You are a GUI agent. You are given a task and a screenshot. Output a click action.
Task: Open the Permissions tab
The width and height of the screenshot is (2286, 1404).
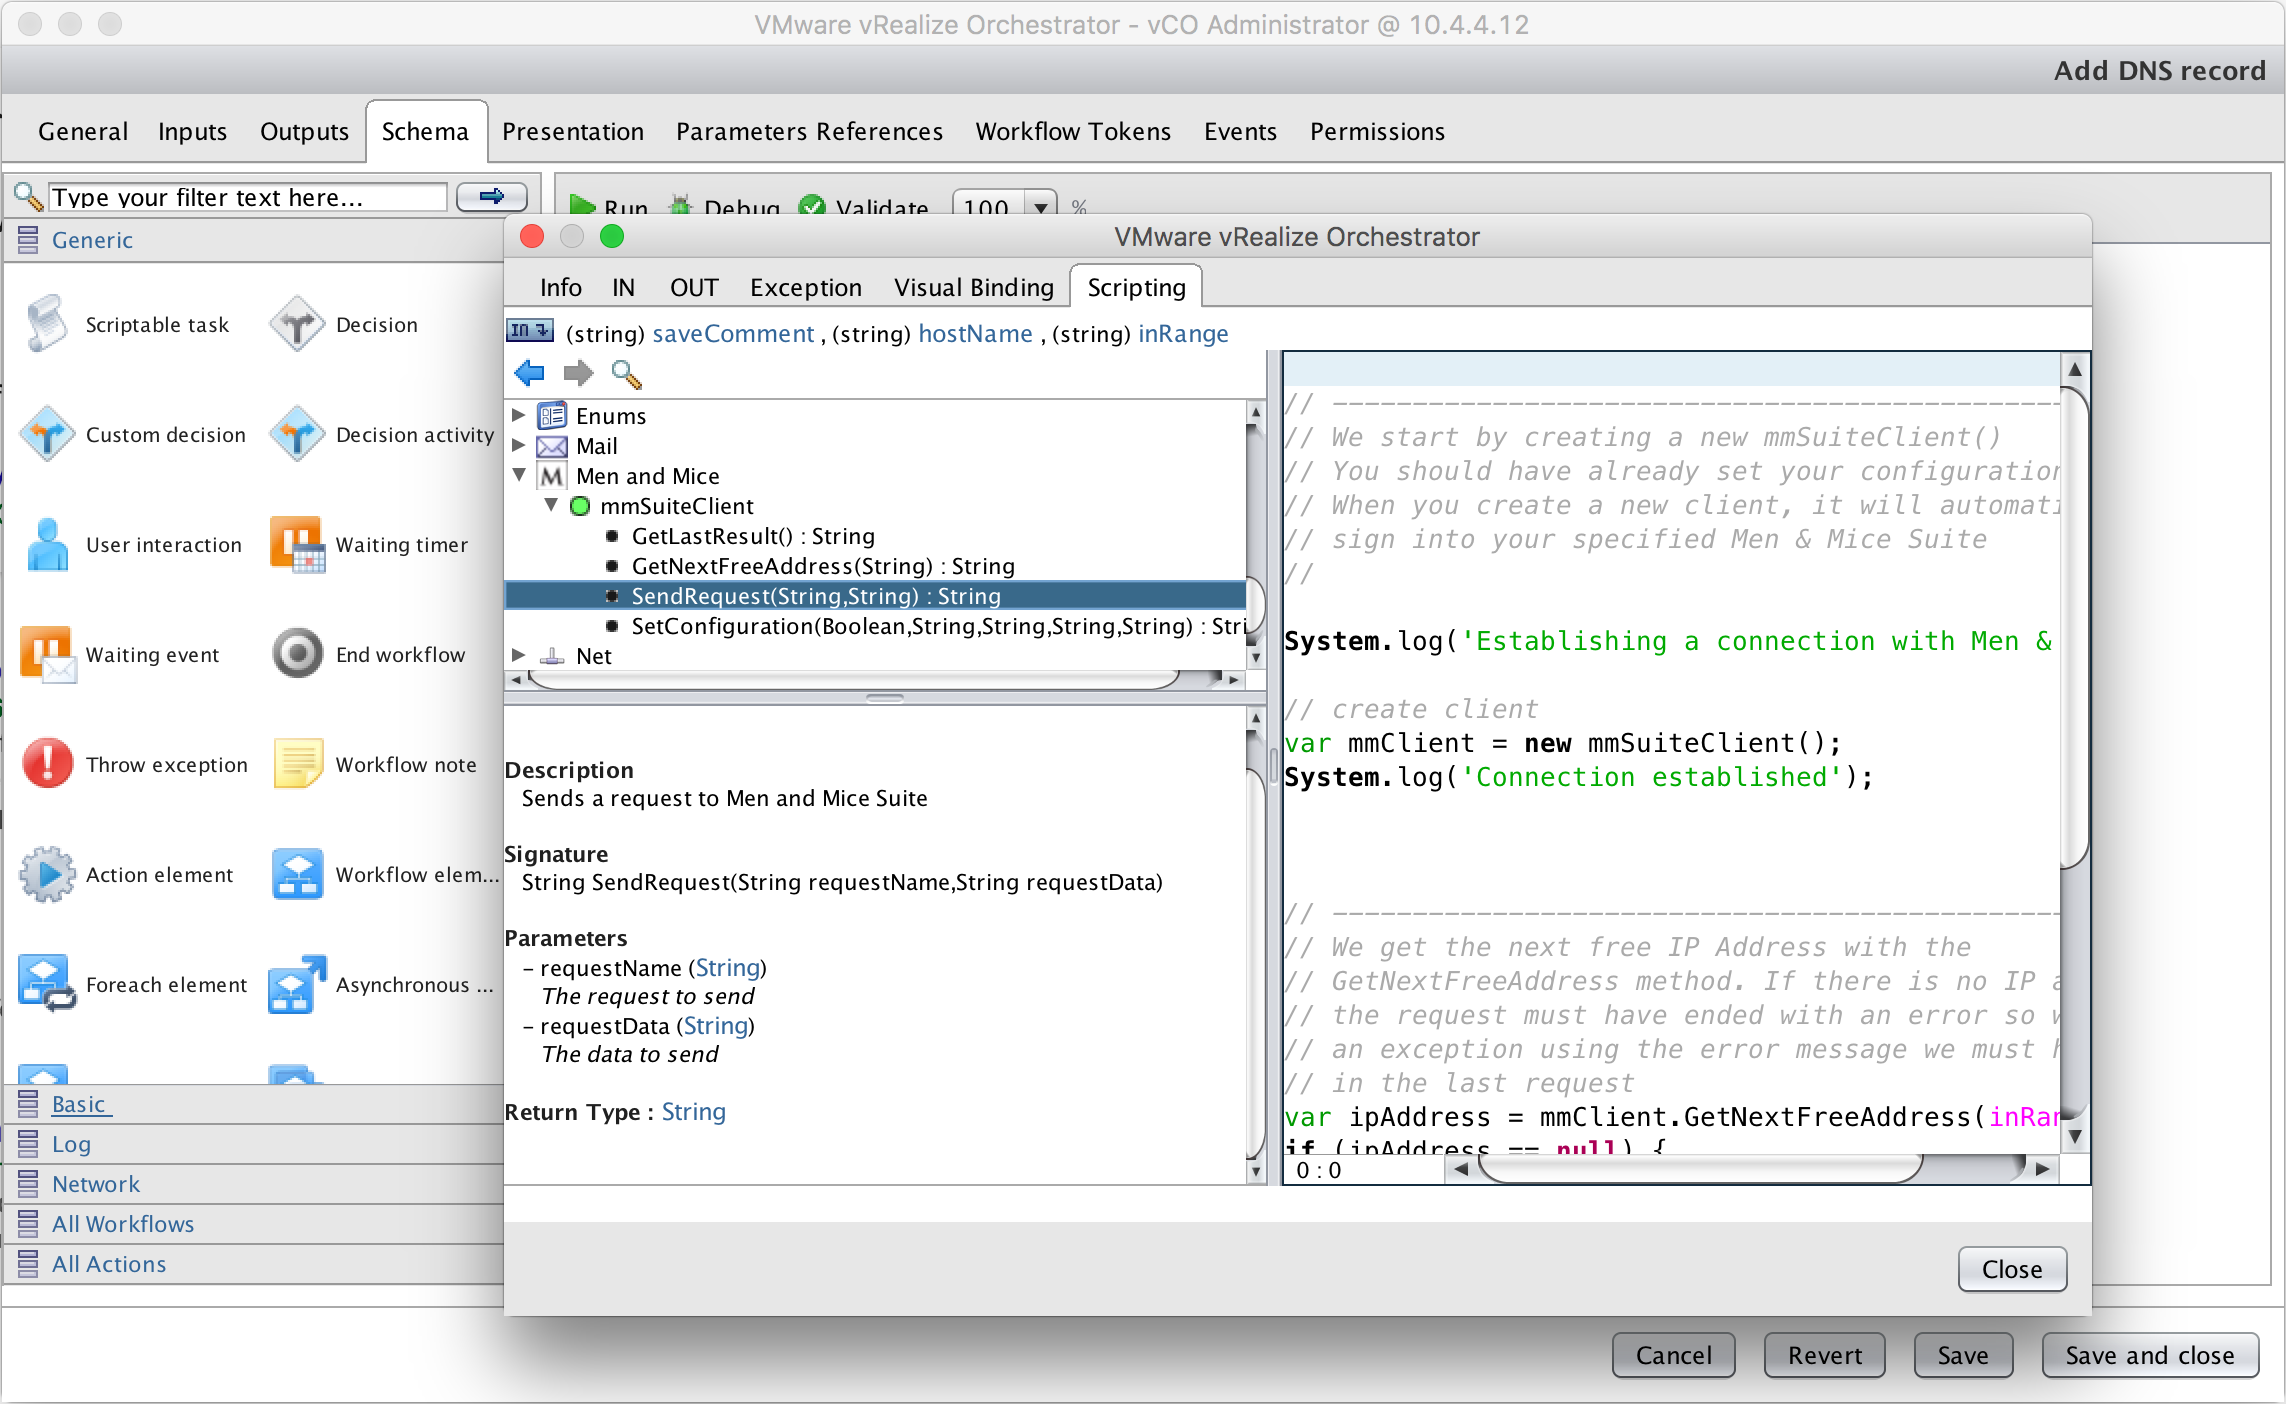click(x=1377, y=131)
